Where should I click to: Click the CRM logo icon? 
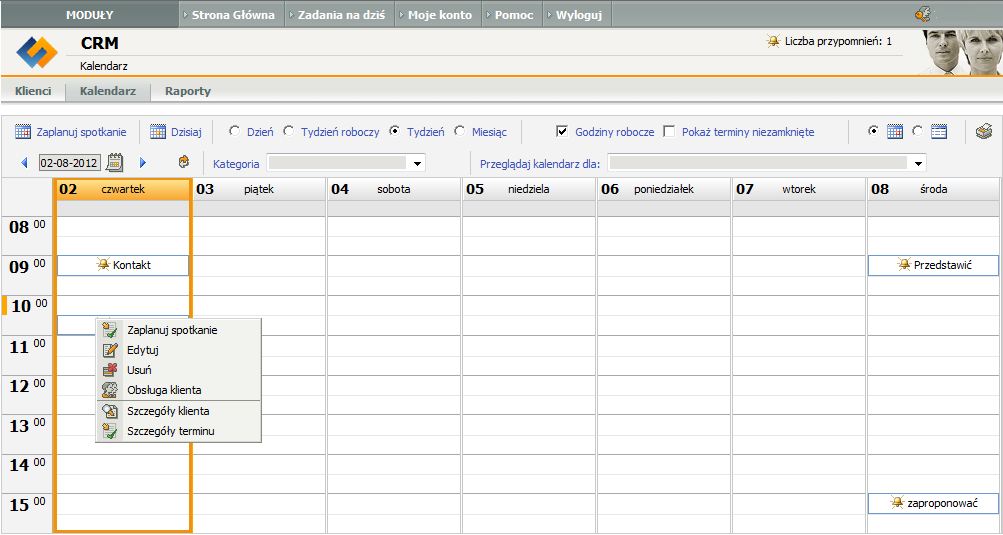(36, 52)
